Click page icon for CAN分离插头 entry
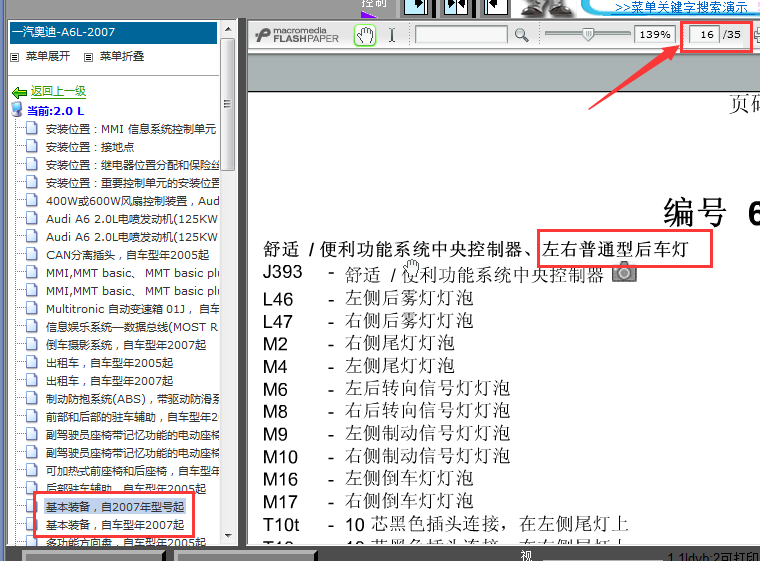This screenshot has height=561, width=760. point(32,254)
